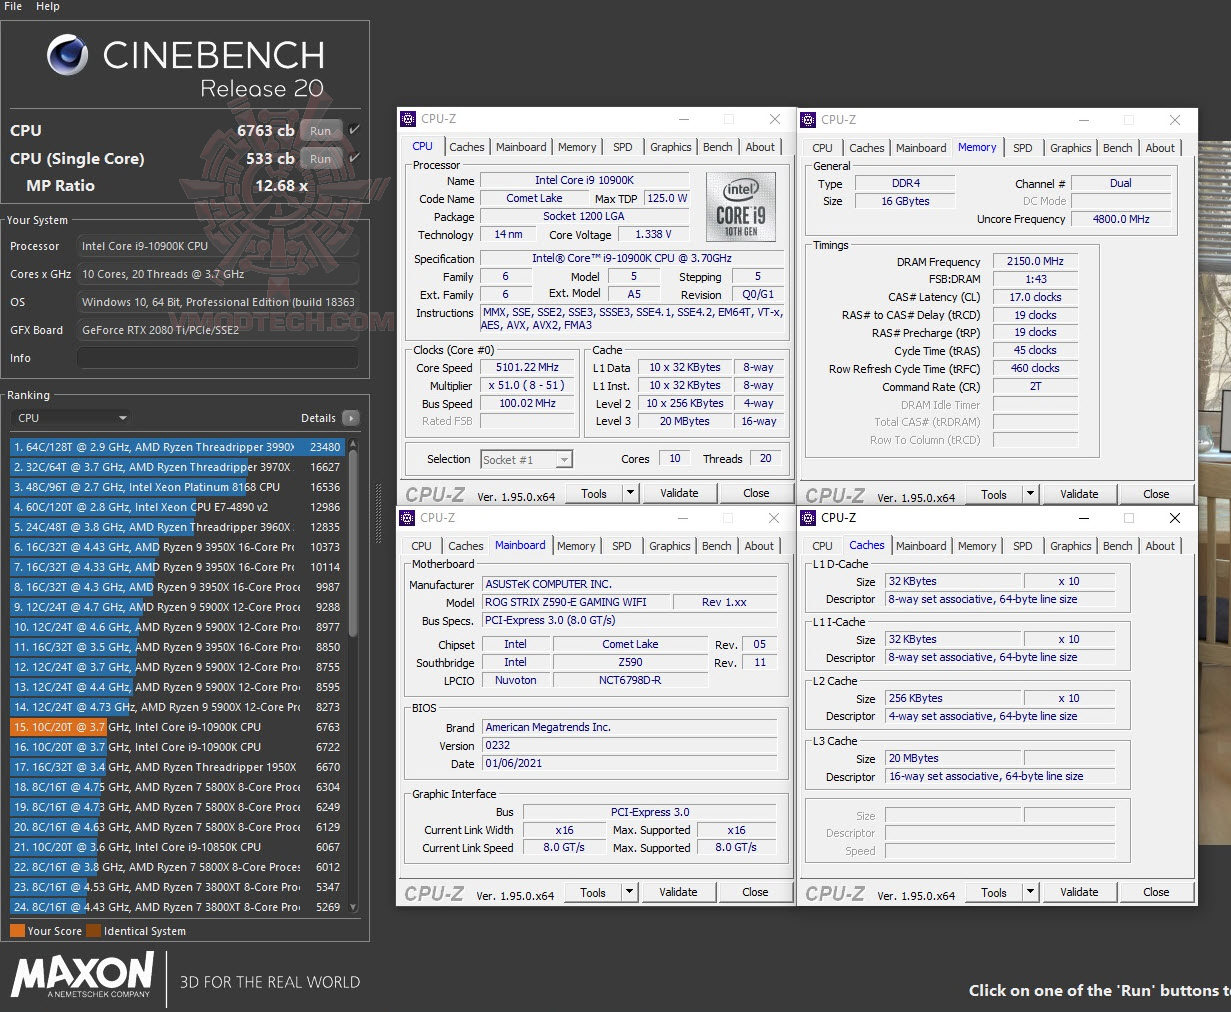The height and width of the screenshot is (1012, 1231).
Task: Switch to Caches tab in CPU window
Action: [x=466, y=147]
